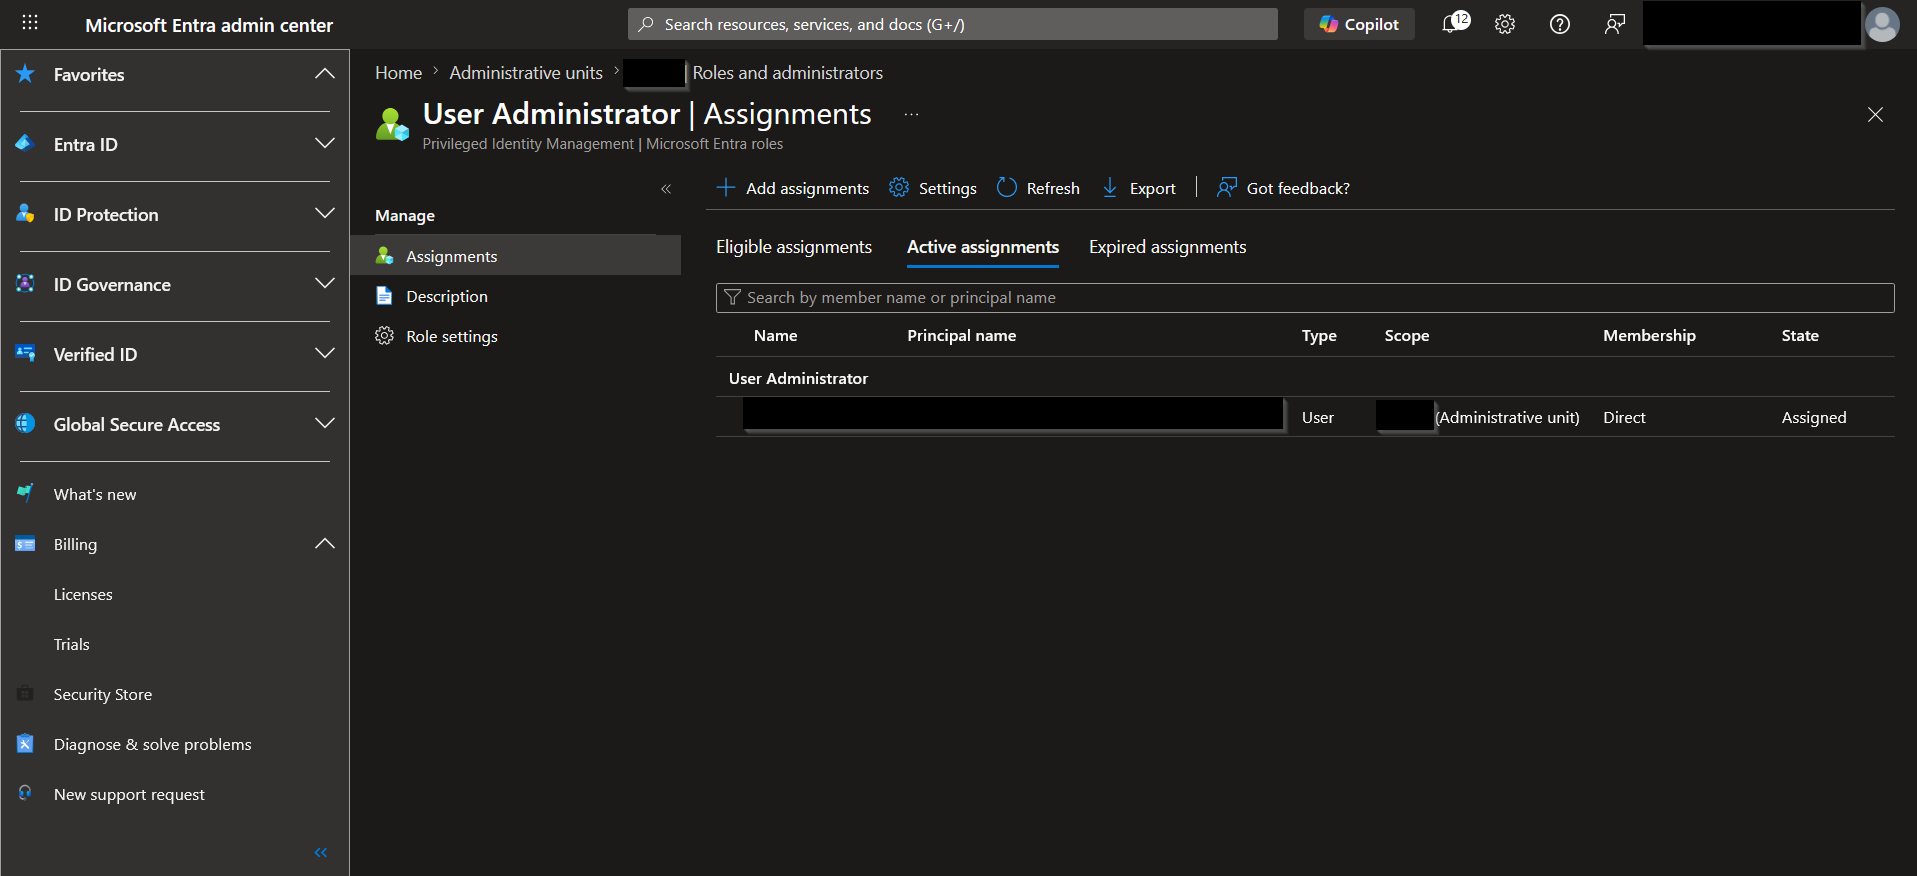Expand the Verified ID section

pos(324,354)
